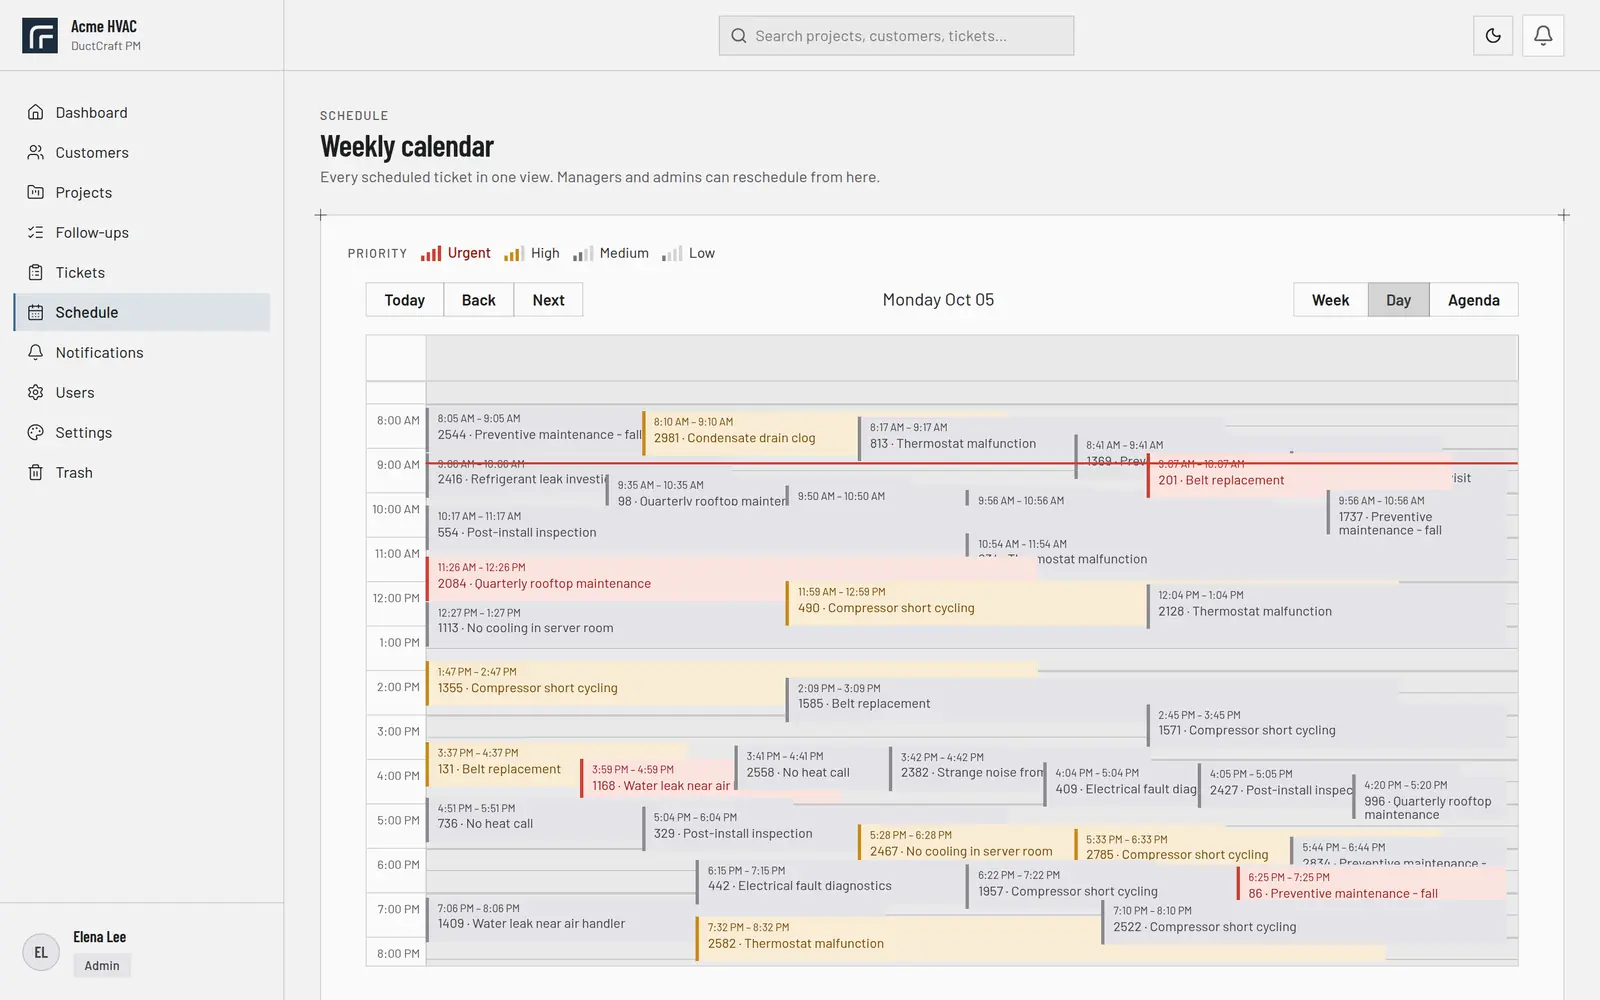Open event 442 Electrical fault diagnostics
The height and width of the screenshot is (1000, 1600).
830,882
